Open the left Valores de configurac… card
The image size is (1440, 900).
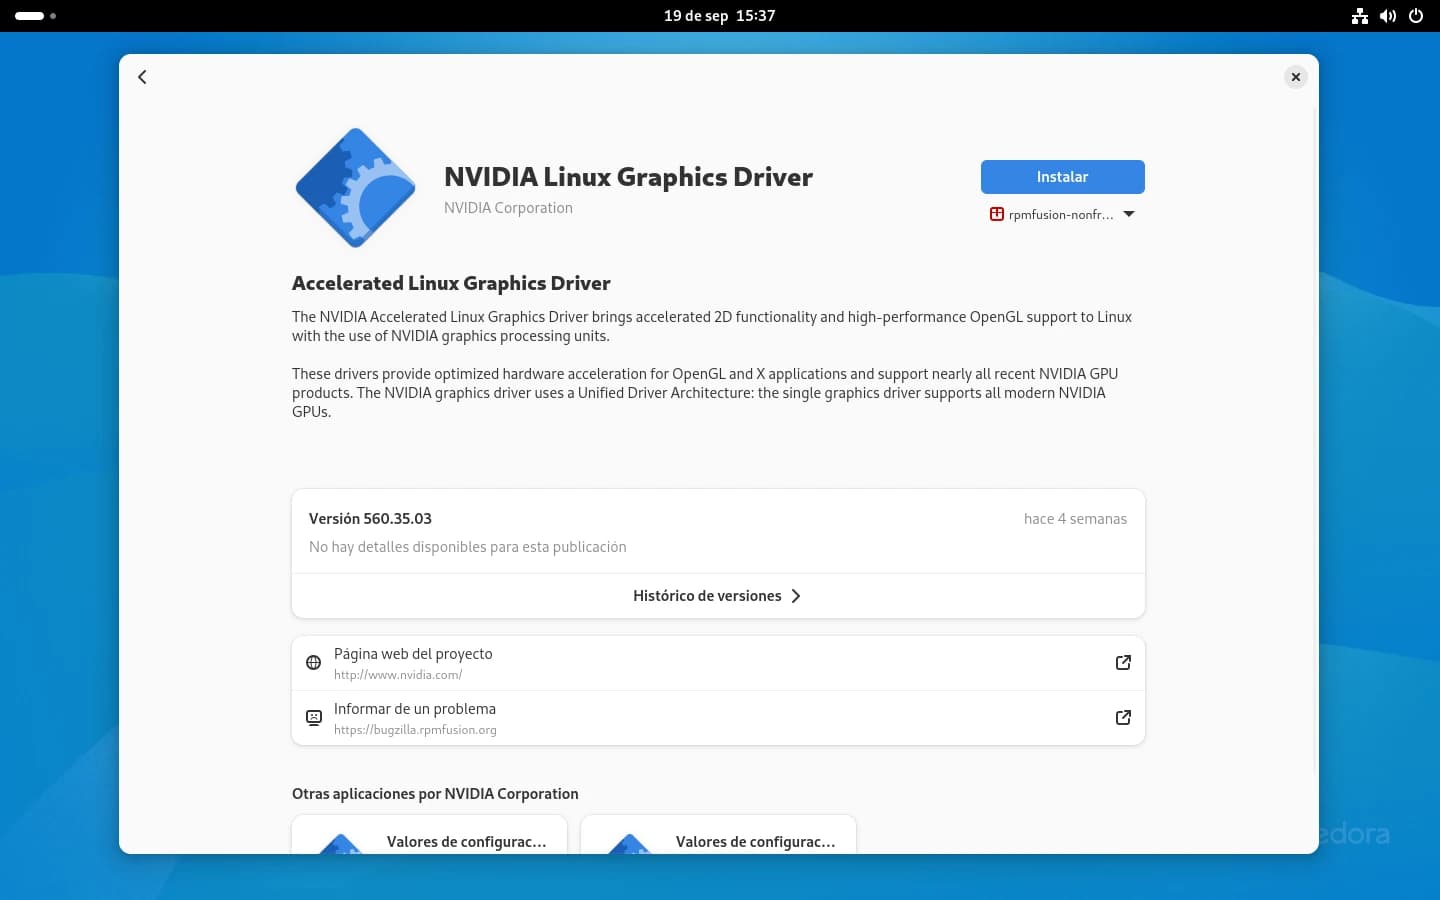429,836
